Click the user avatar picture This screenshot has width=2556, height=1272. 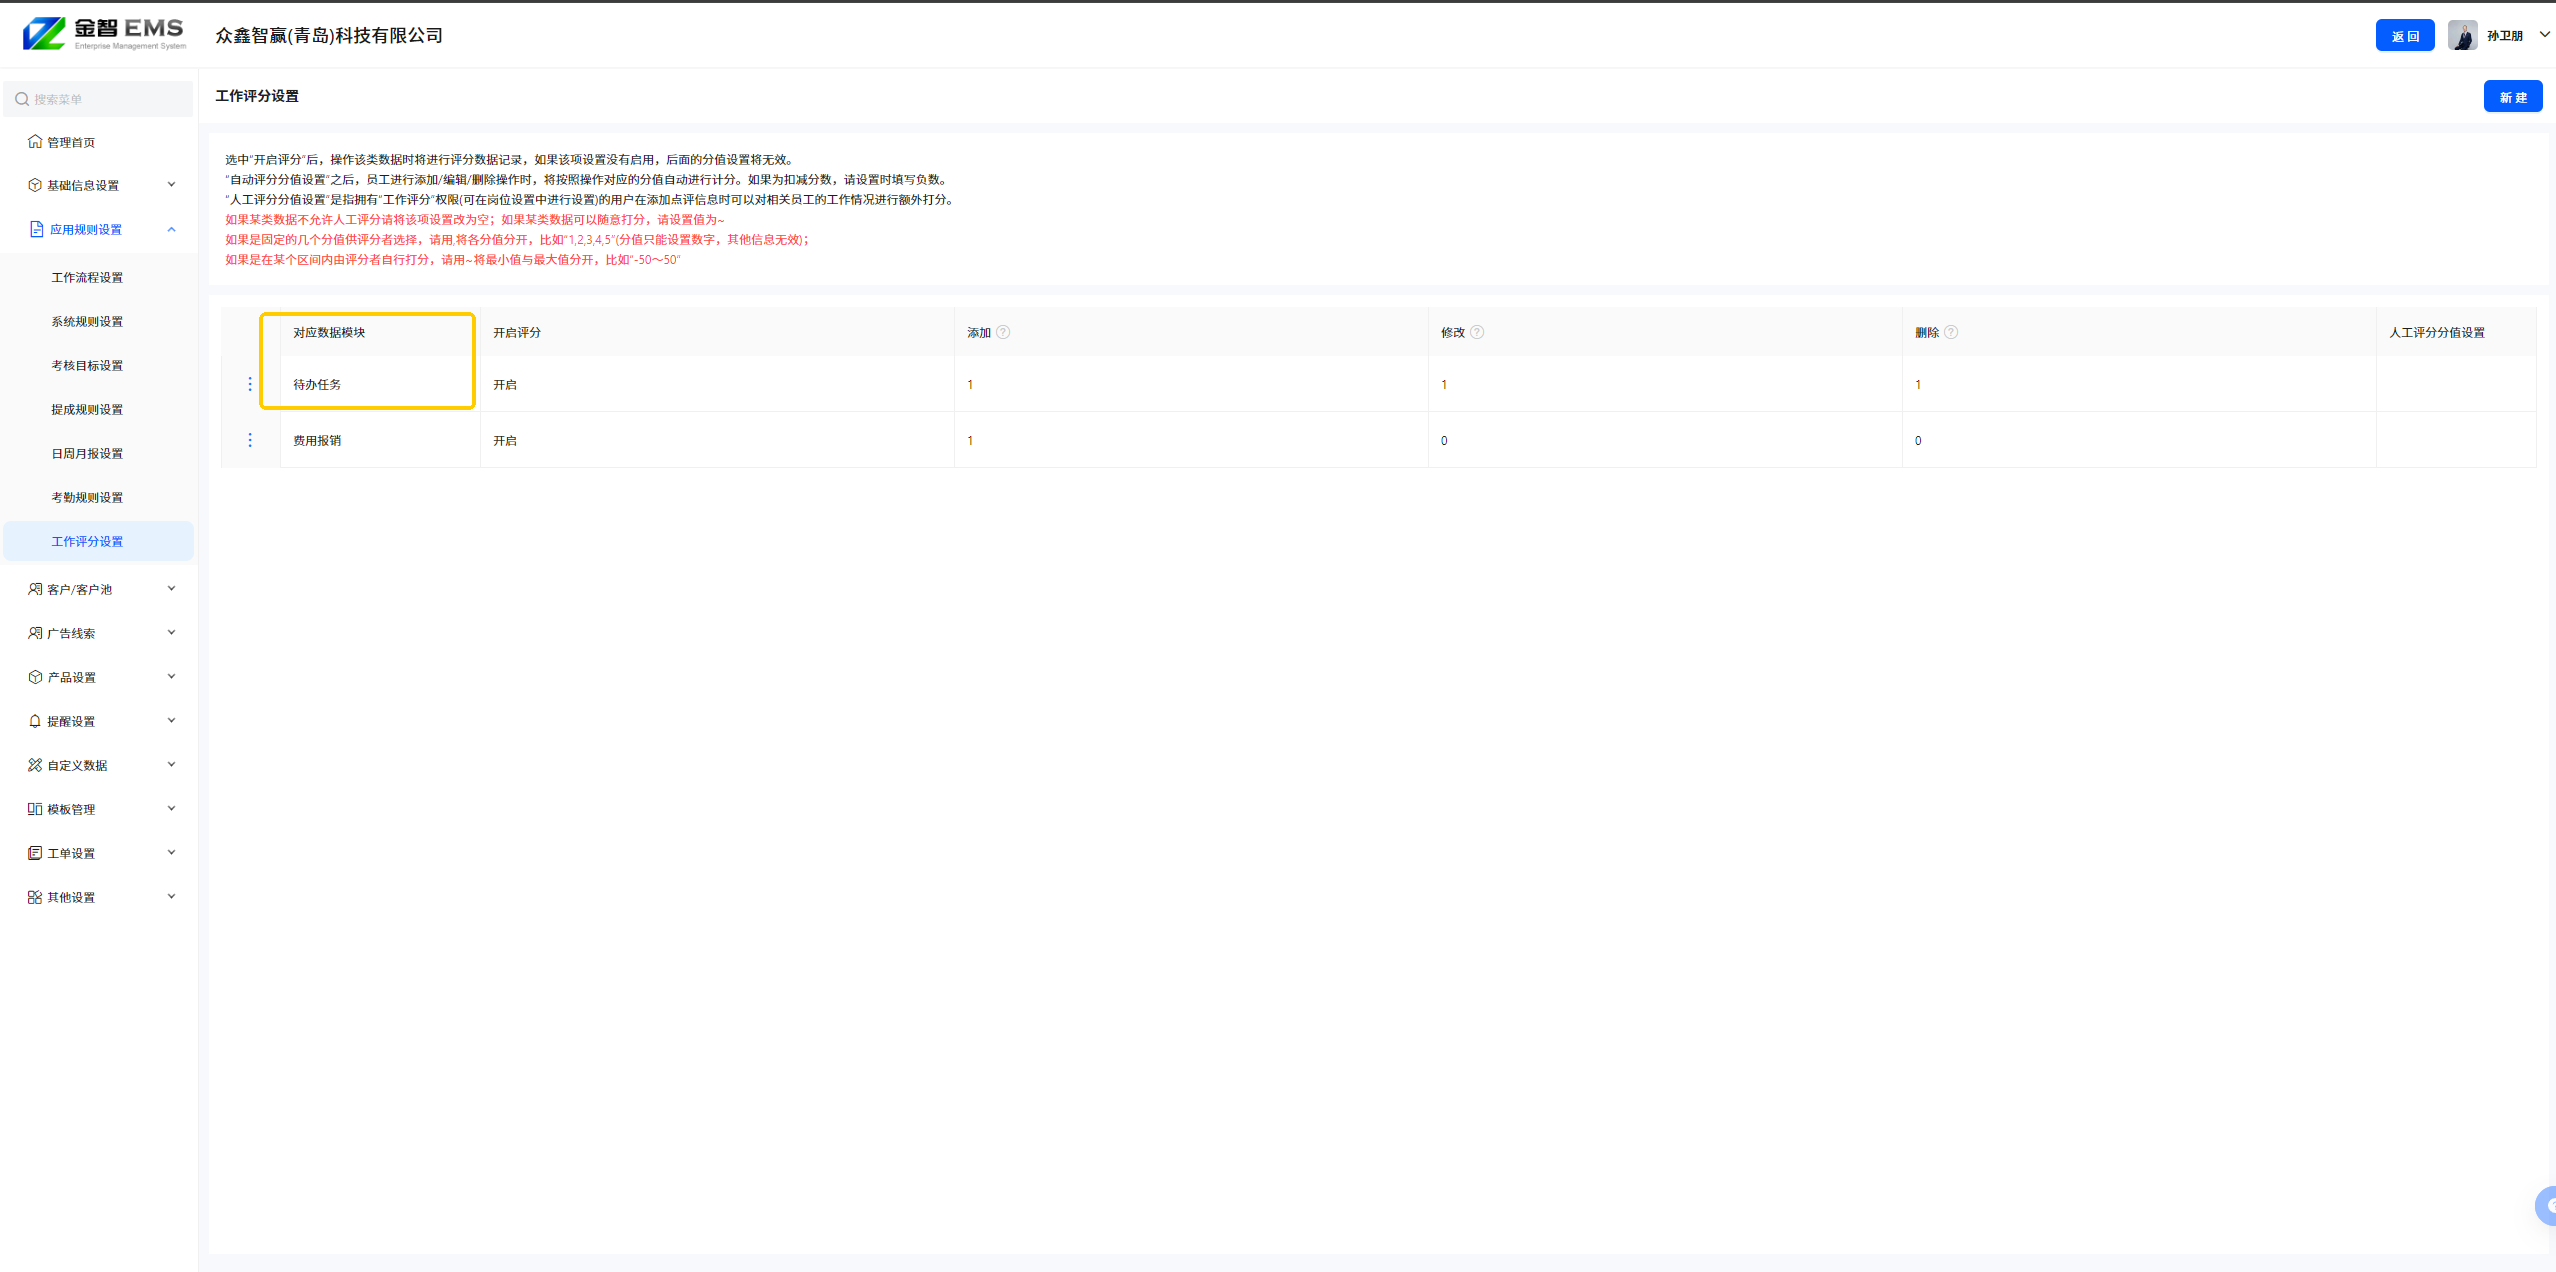[2461, 35]
